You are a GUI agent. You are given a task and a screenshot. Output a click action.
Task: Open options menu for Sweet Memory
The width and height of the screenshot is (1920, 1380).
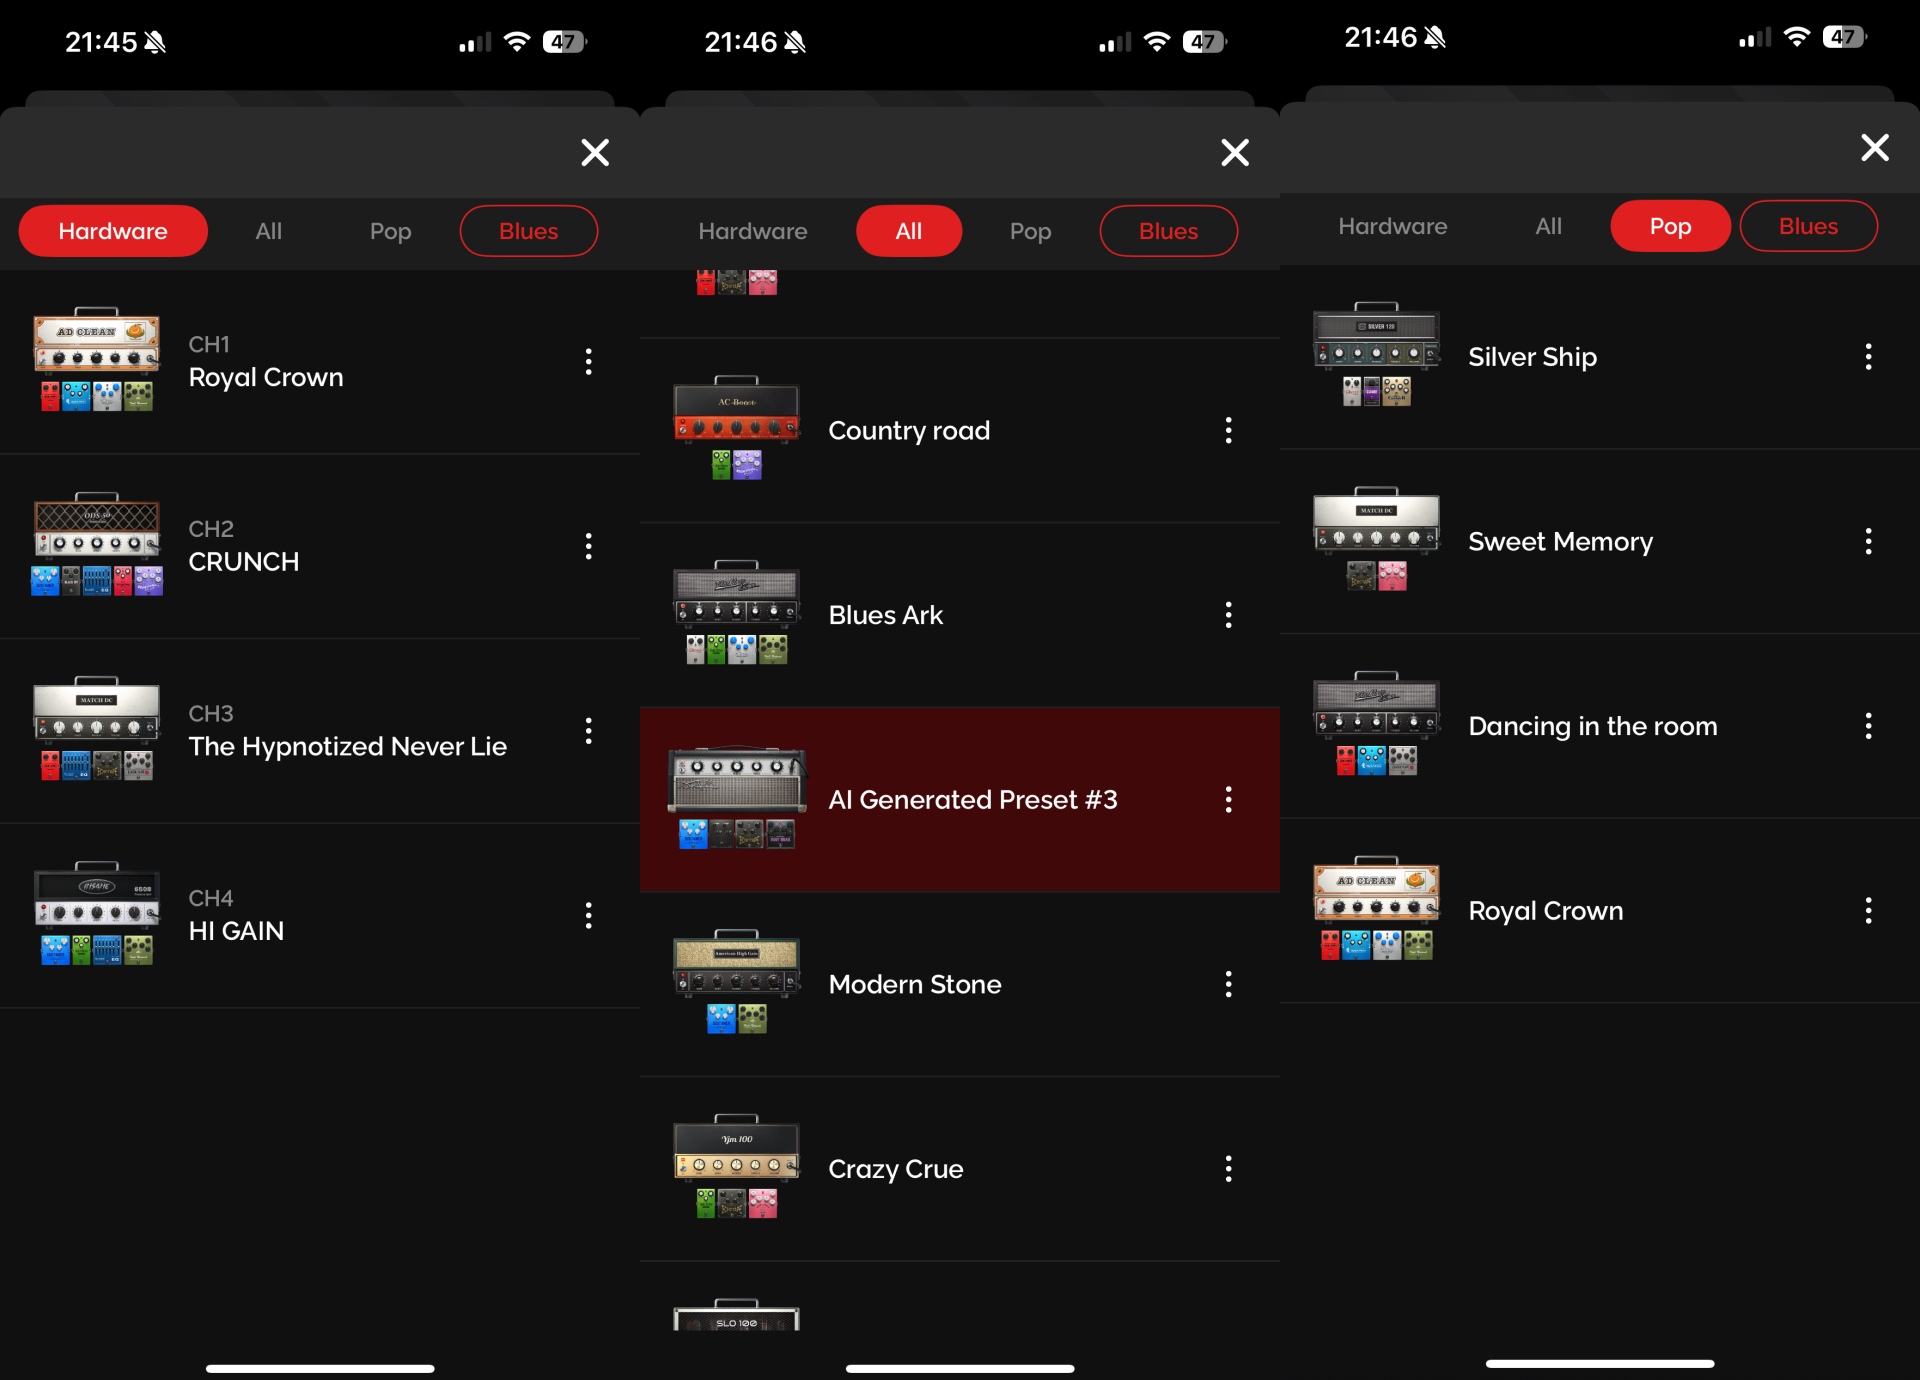(x=1869, y=541)
